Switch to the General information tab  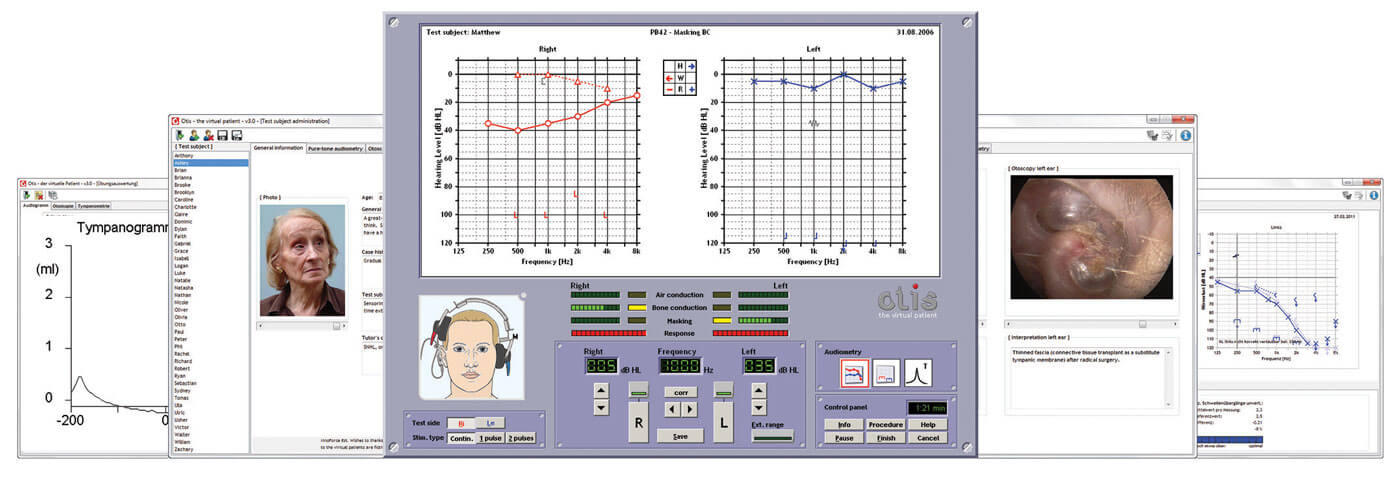click(x=278, y=148)
